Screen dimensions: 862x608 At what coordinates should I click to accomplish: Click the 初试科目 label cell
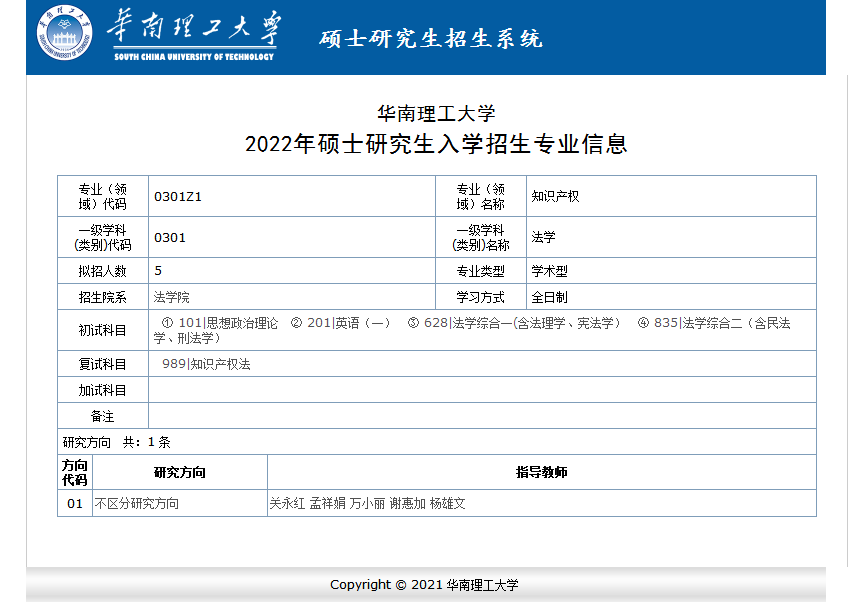pyautogui.click(x=103, y=330)
